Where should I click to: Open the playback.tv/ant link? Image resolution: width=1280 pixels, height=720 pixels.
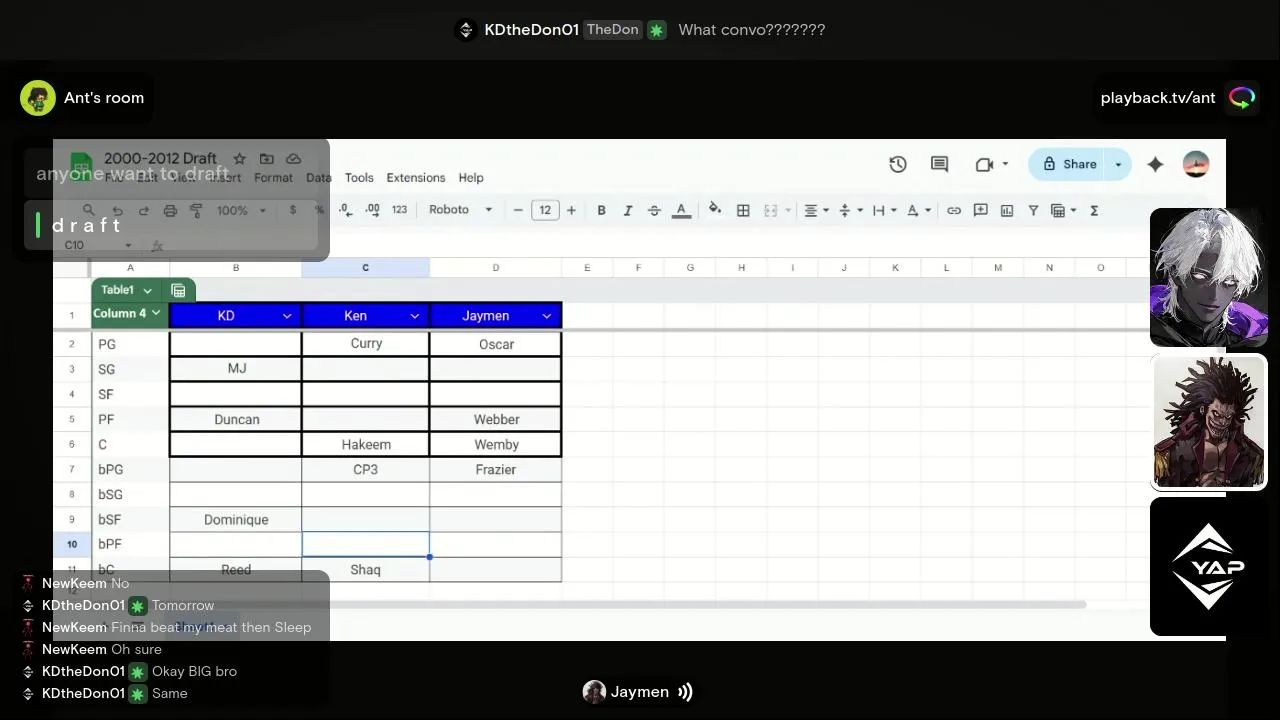pyautogui.click(x=1158, y=98)
